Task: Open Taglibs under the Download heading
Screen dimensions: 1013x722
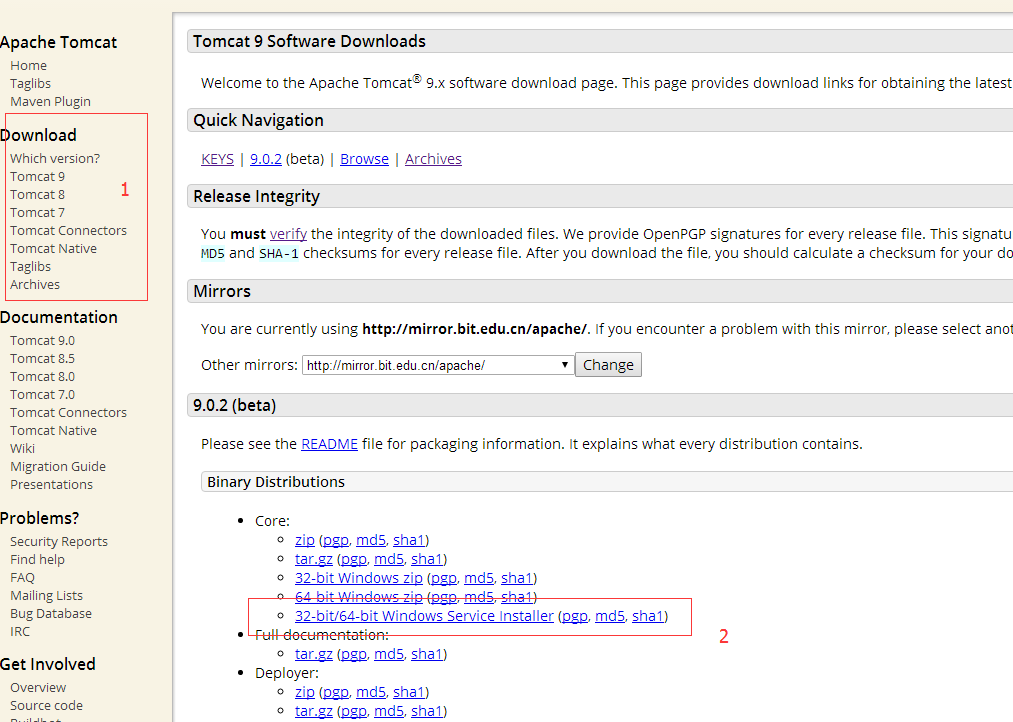Action: [x=30, y=267]
